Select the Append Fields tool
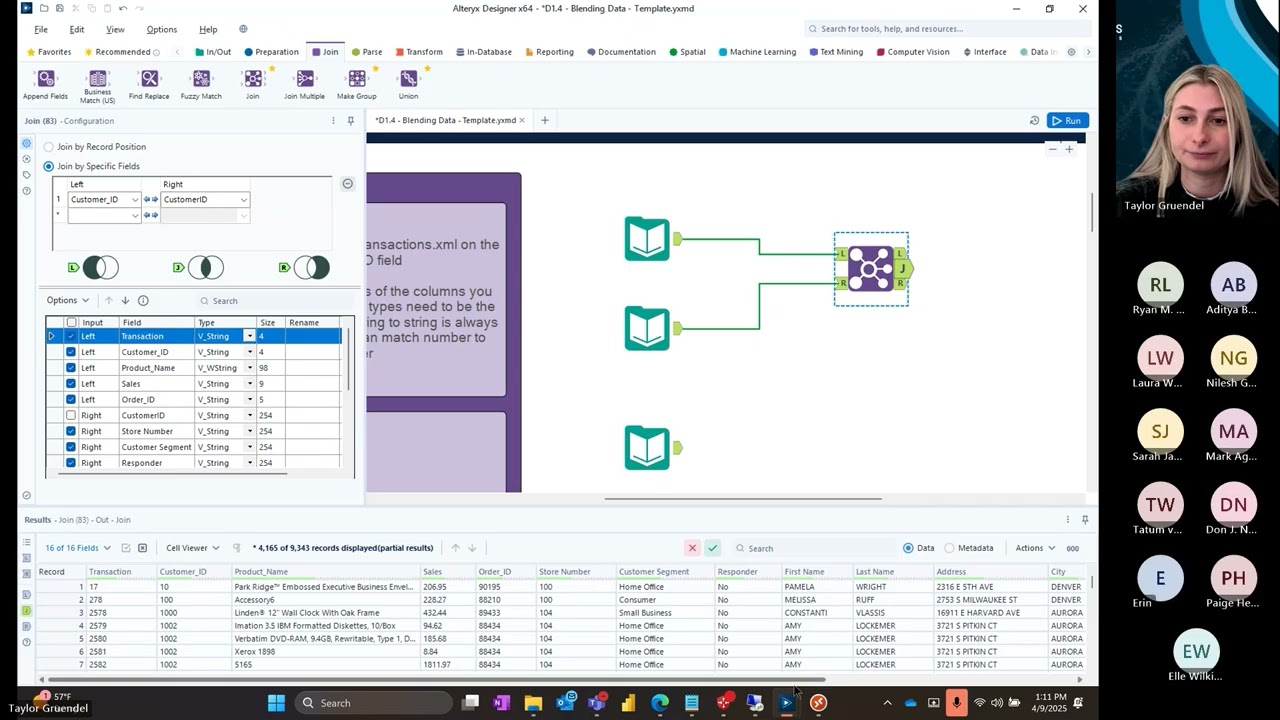 tap(45, 85)
